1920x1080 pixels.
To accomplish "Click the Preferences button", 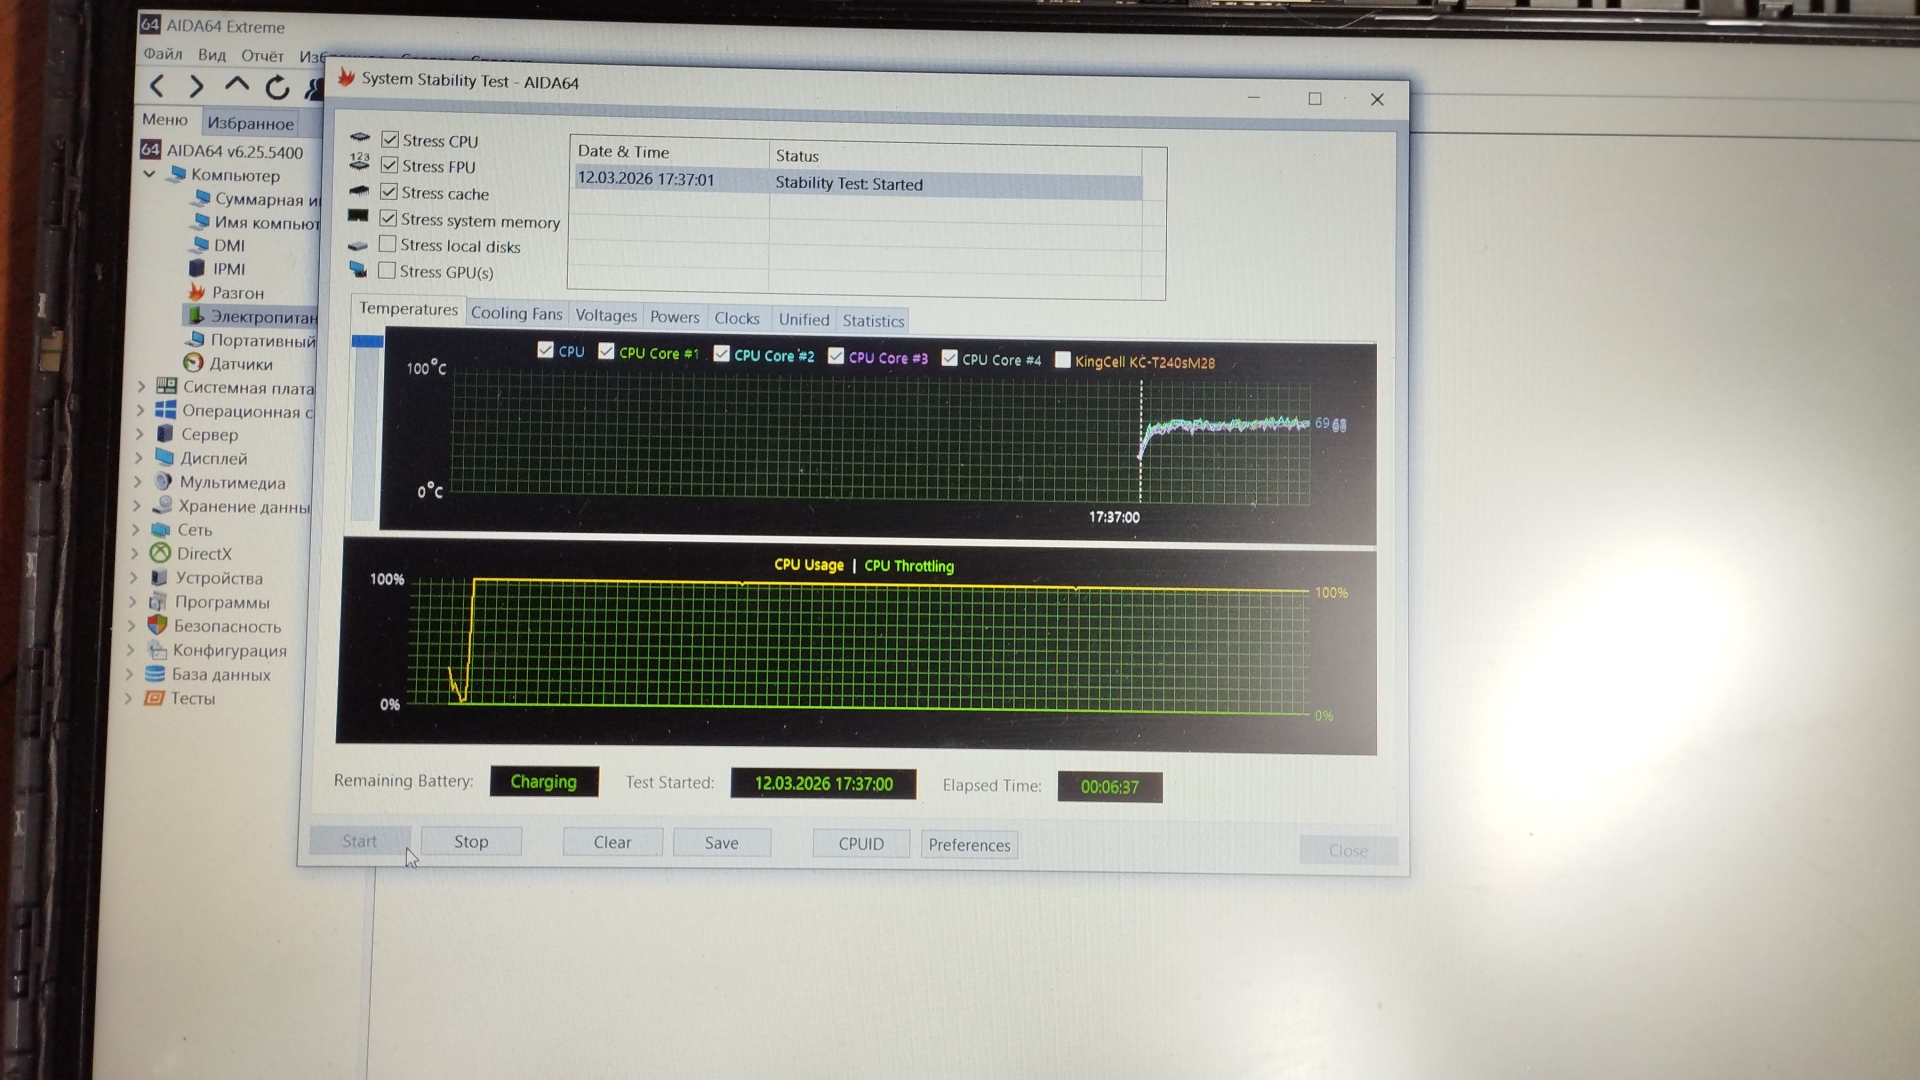I will (968, 845).
